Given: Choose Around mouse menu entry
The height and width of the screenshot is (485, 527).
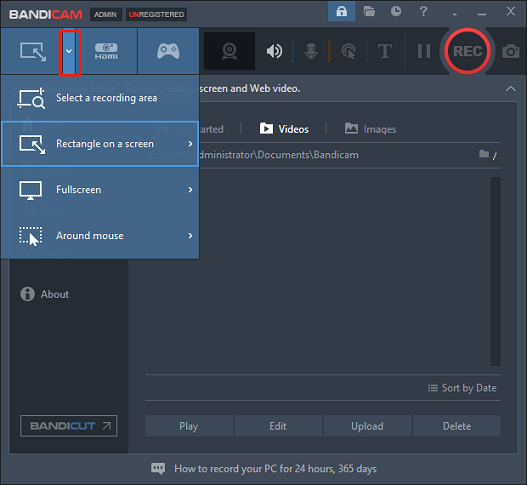Looking at the screenshot, I should 100,236.
